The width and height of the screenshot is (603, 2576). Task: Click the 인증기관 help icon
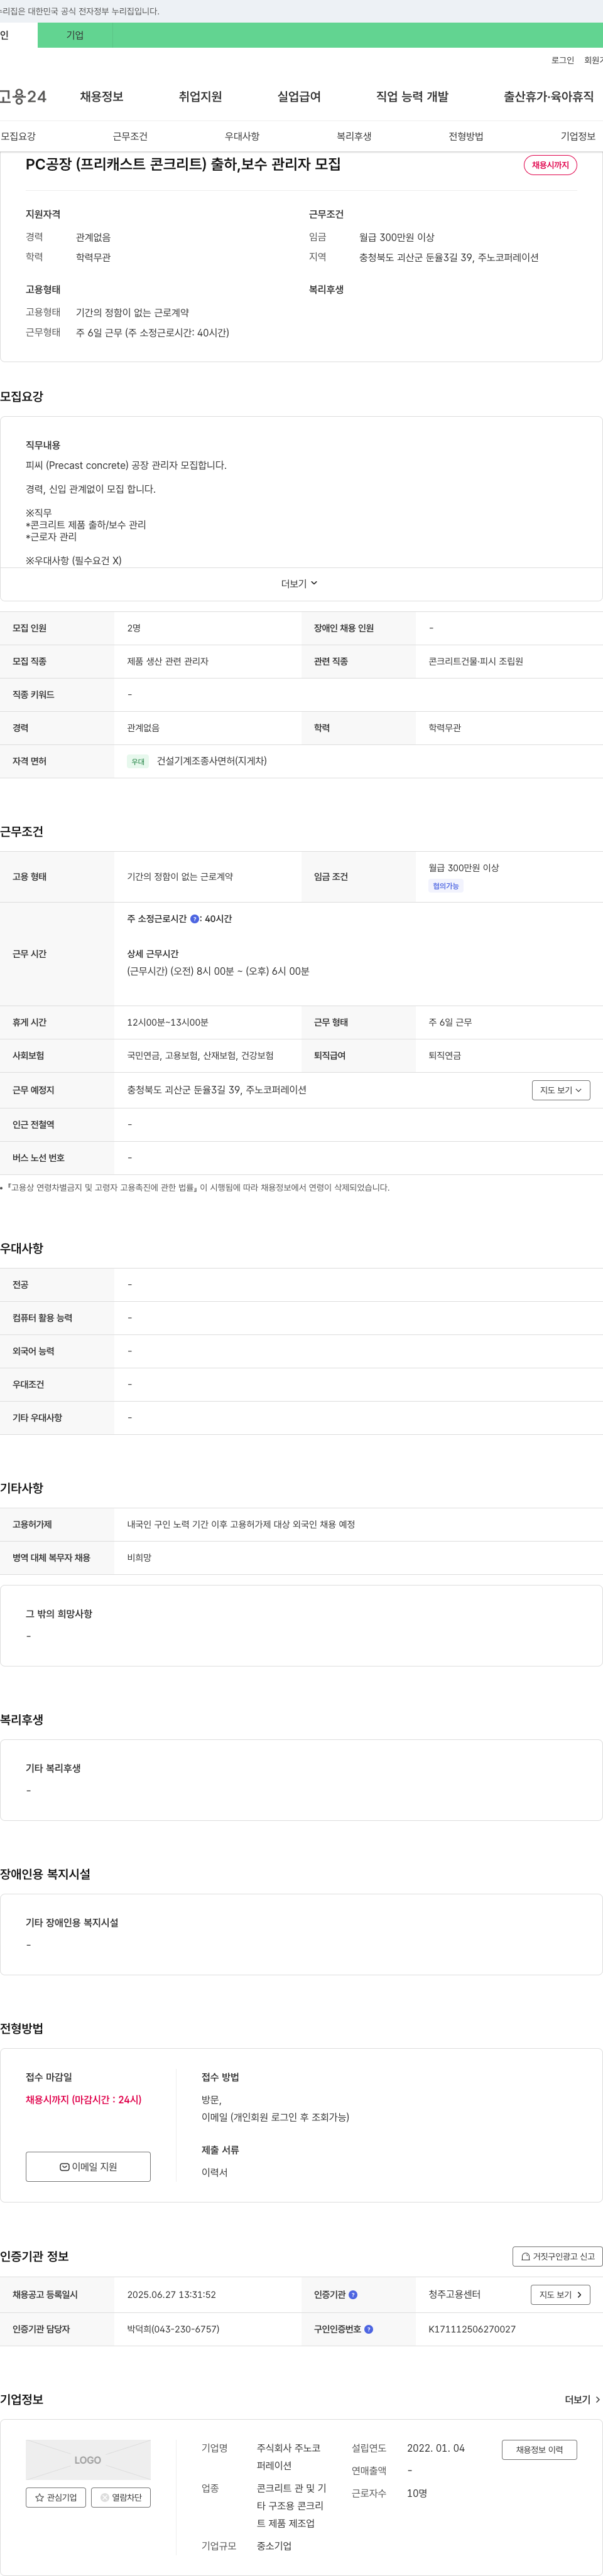pyautogui.click(x=352, y=2295)
